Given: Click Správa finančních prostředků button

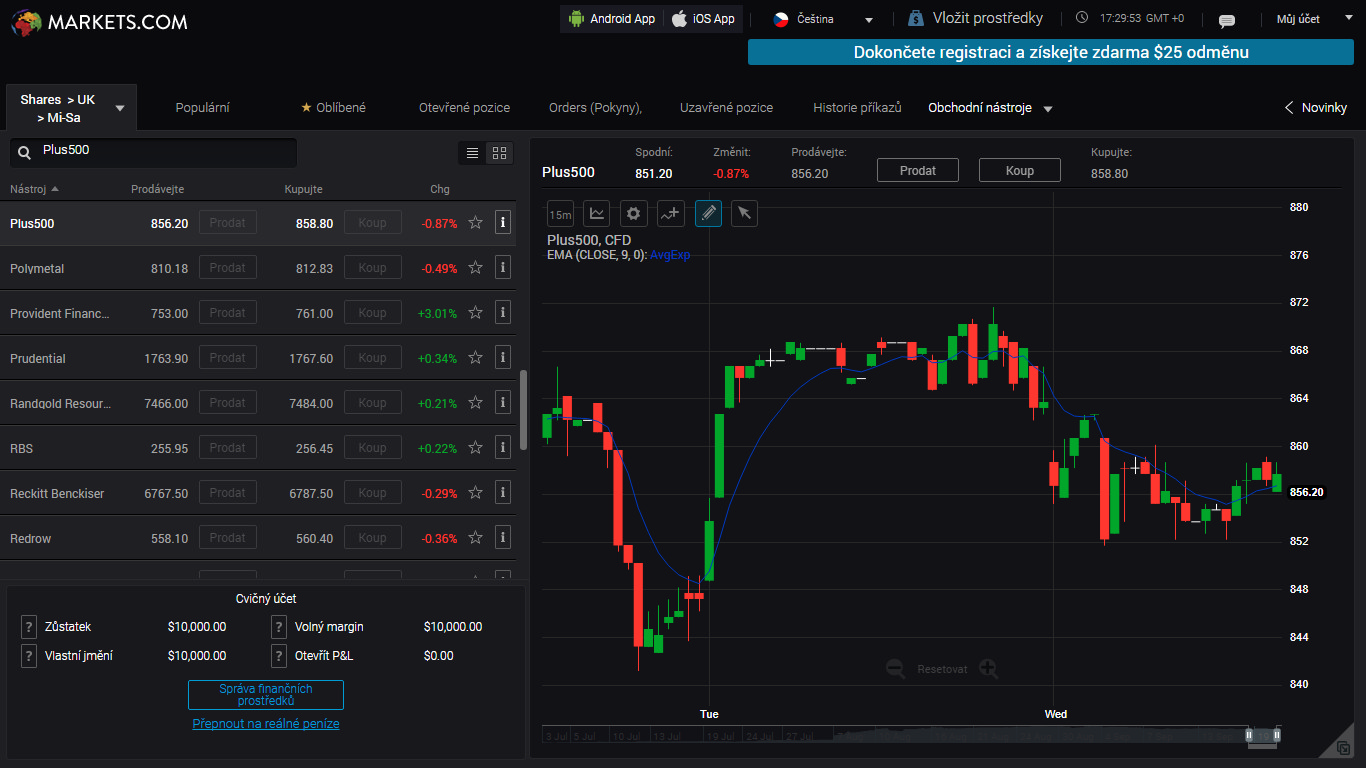Looking at the screenshot, I should point(266,695).
